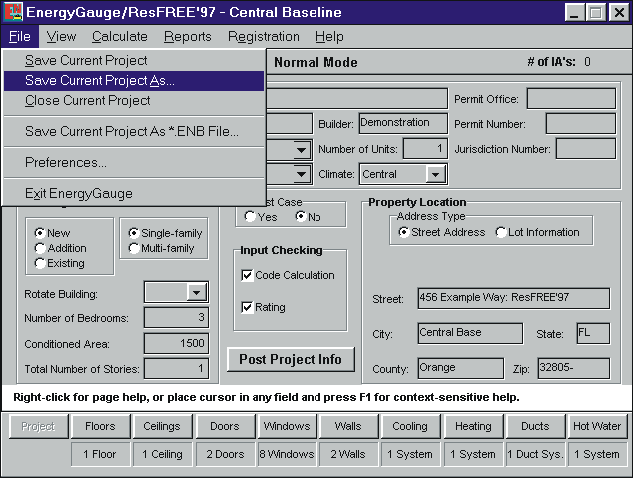Click the Post Project Info button
Viewport: 633px width, 478px height.
pyautogui.click(x=291, y=359)
